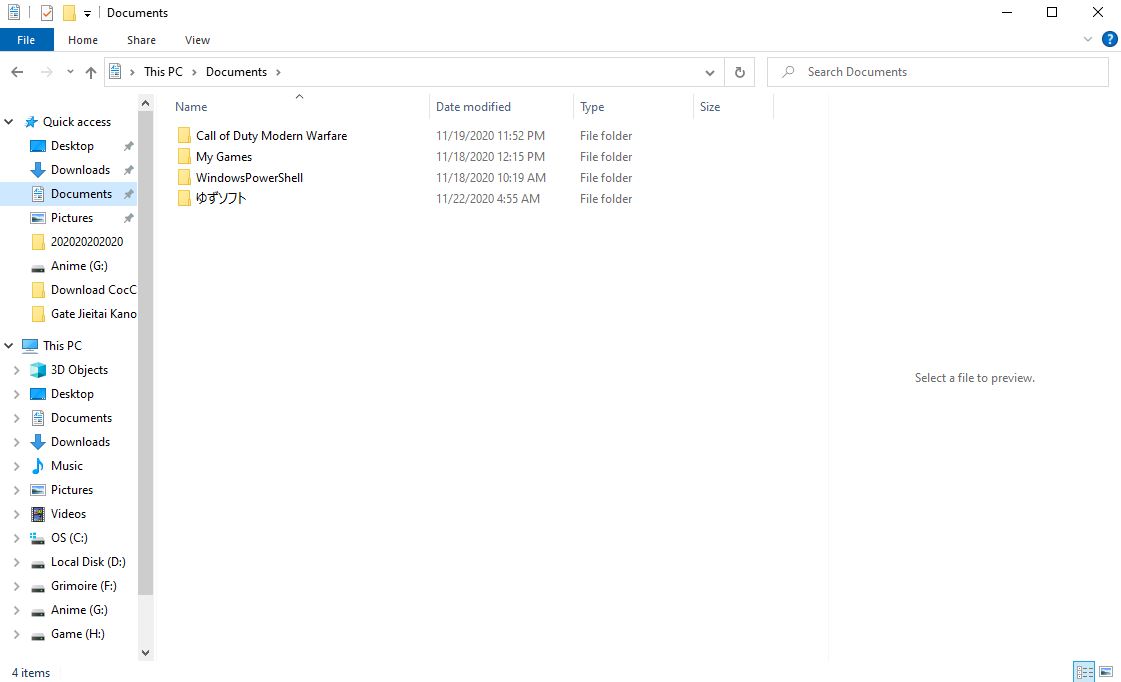Refresh the Documents folder view
1121x682 pixels.
(x=739, y=72)
